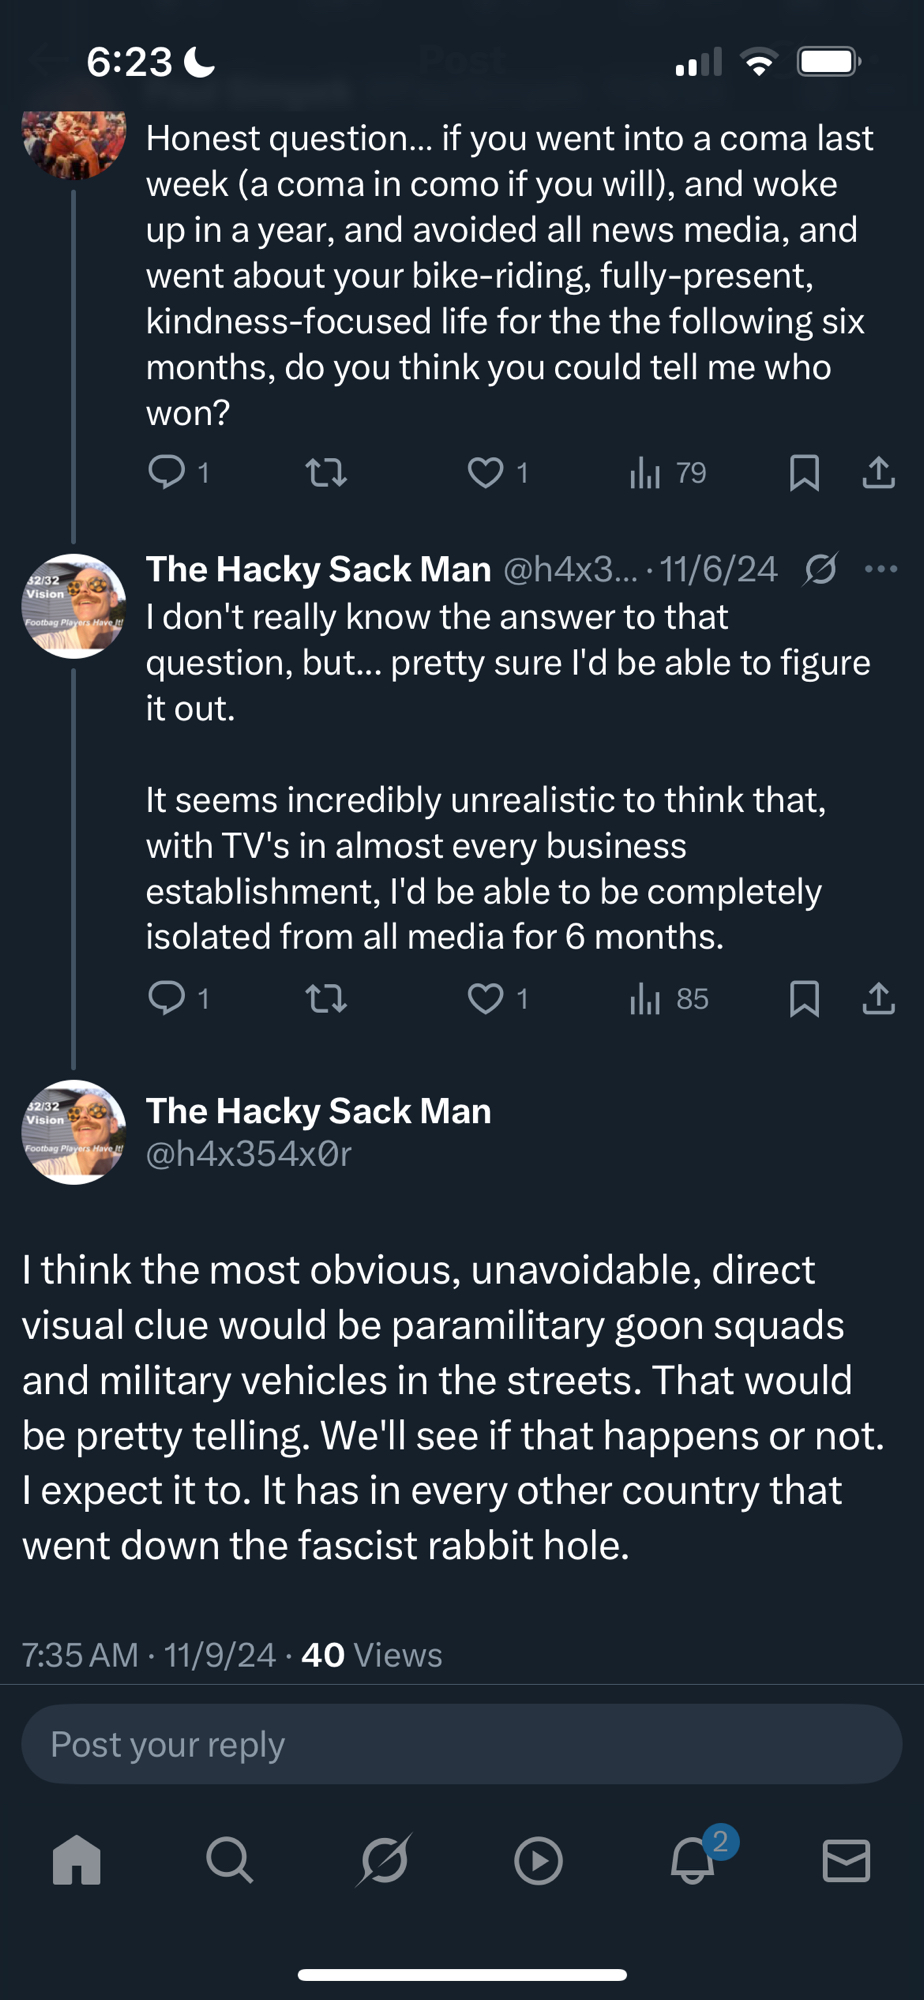The height and width of the screenshot is (2000, 924).
Task: Open The Hacky Sack Man profile picture
Action: [x=74, y=1132]
